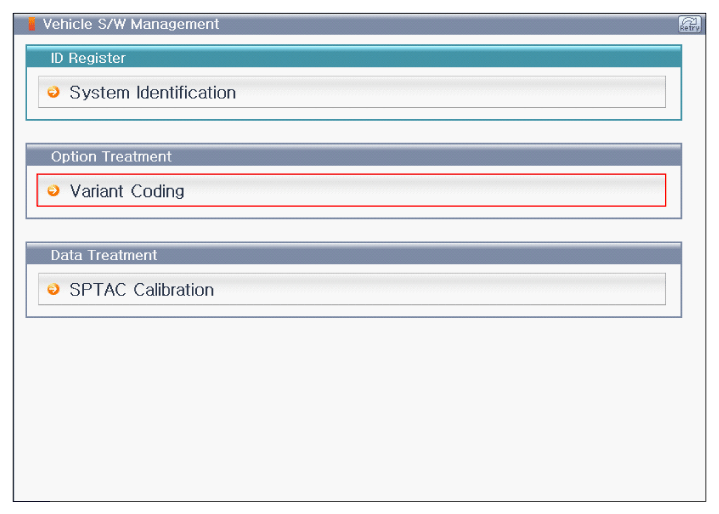The width and height of the screenshot is (719, 514).
Task: Click the Variant Coding text label
Action: tap(127, 191)
